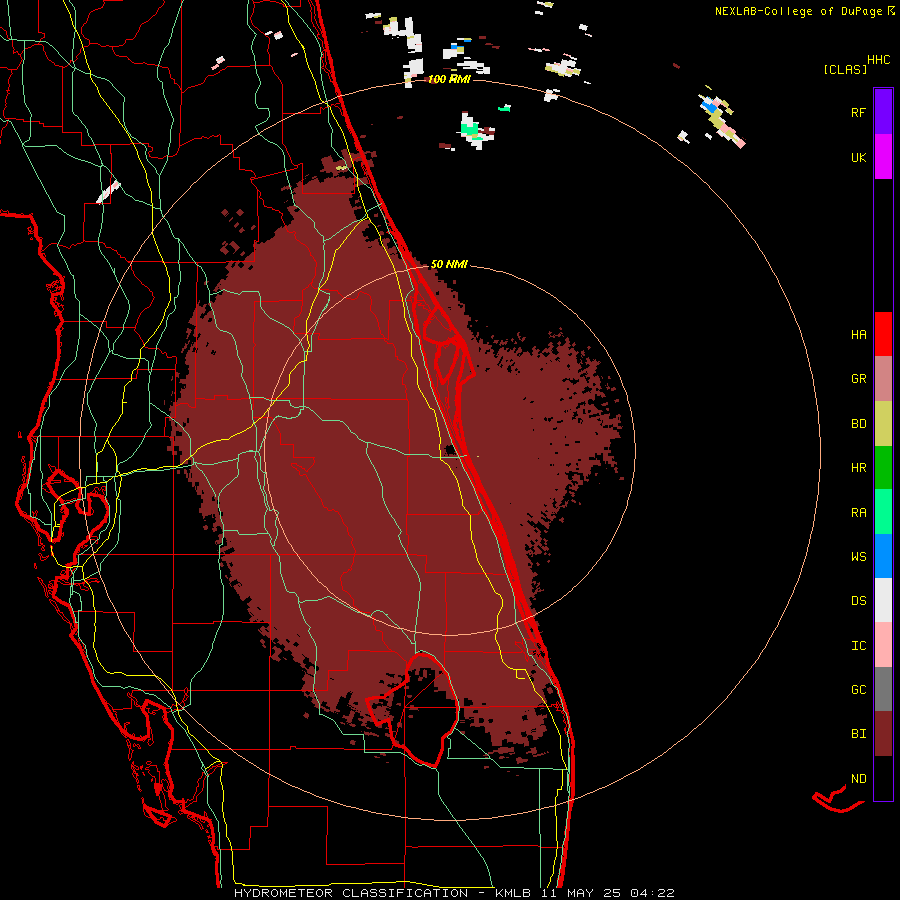Image resolution: width=900 pixels, height=900 pixels.
Task: Click the 04:22 timestamp
Action: point(651,893)
